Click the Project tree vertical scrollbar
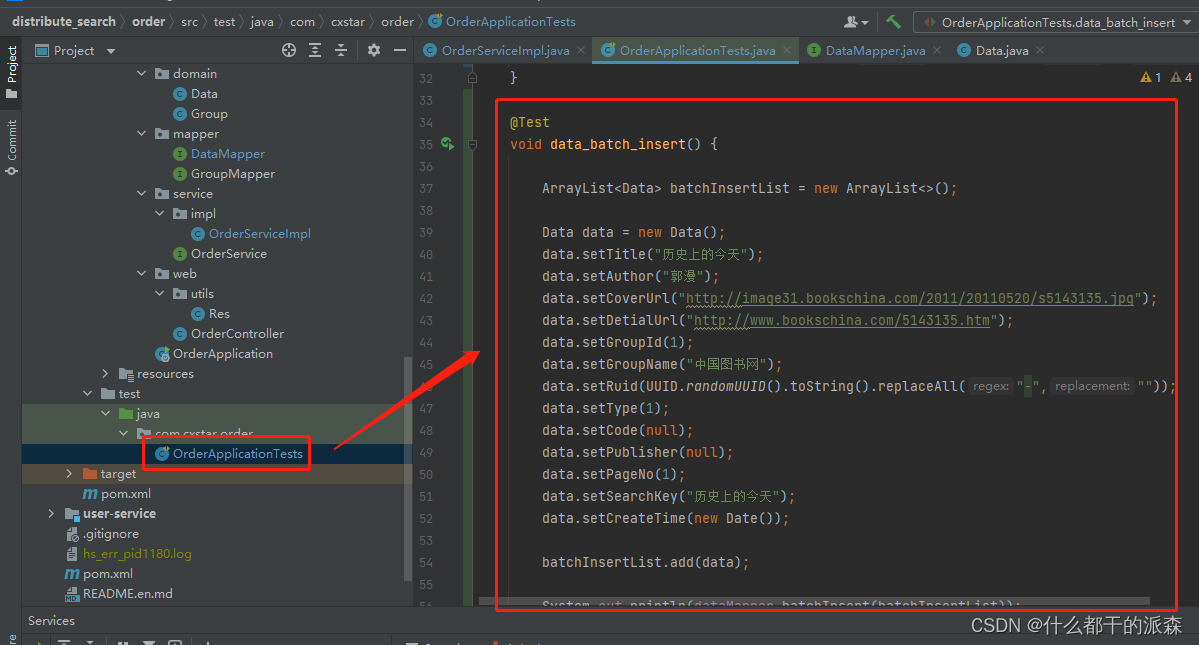The image size is (1199, 645). pyautogui.click(x=408, y=469)
